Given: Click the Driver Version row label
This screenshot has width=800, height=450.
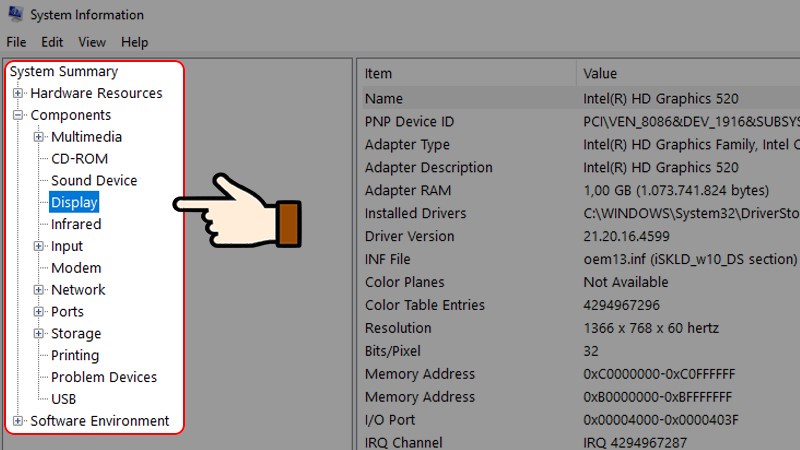Looking at the screenshot, I should 409,236.
